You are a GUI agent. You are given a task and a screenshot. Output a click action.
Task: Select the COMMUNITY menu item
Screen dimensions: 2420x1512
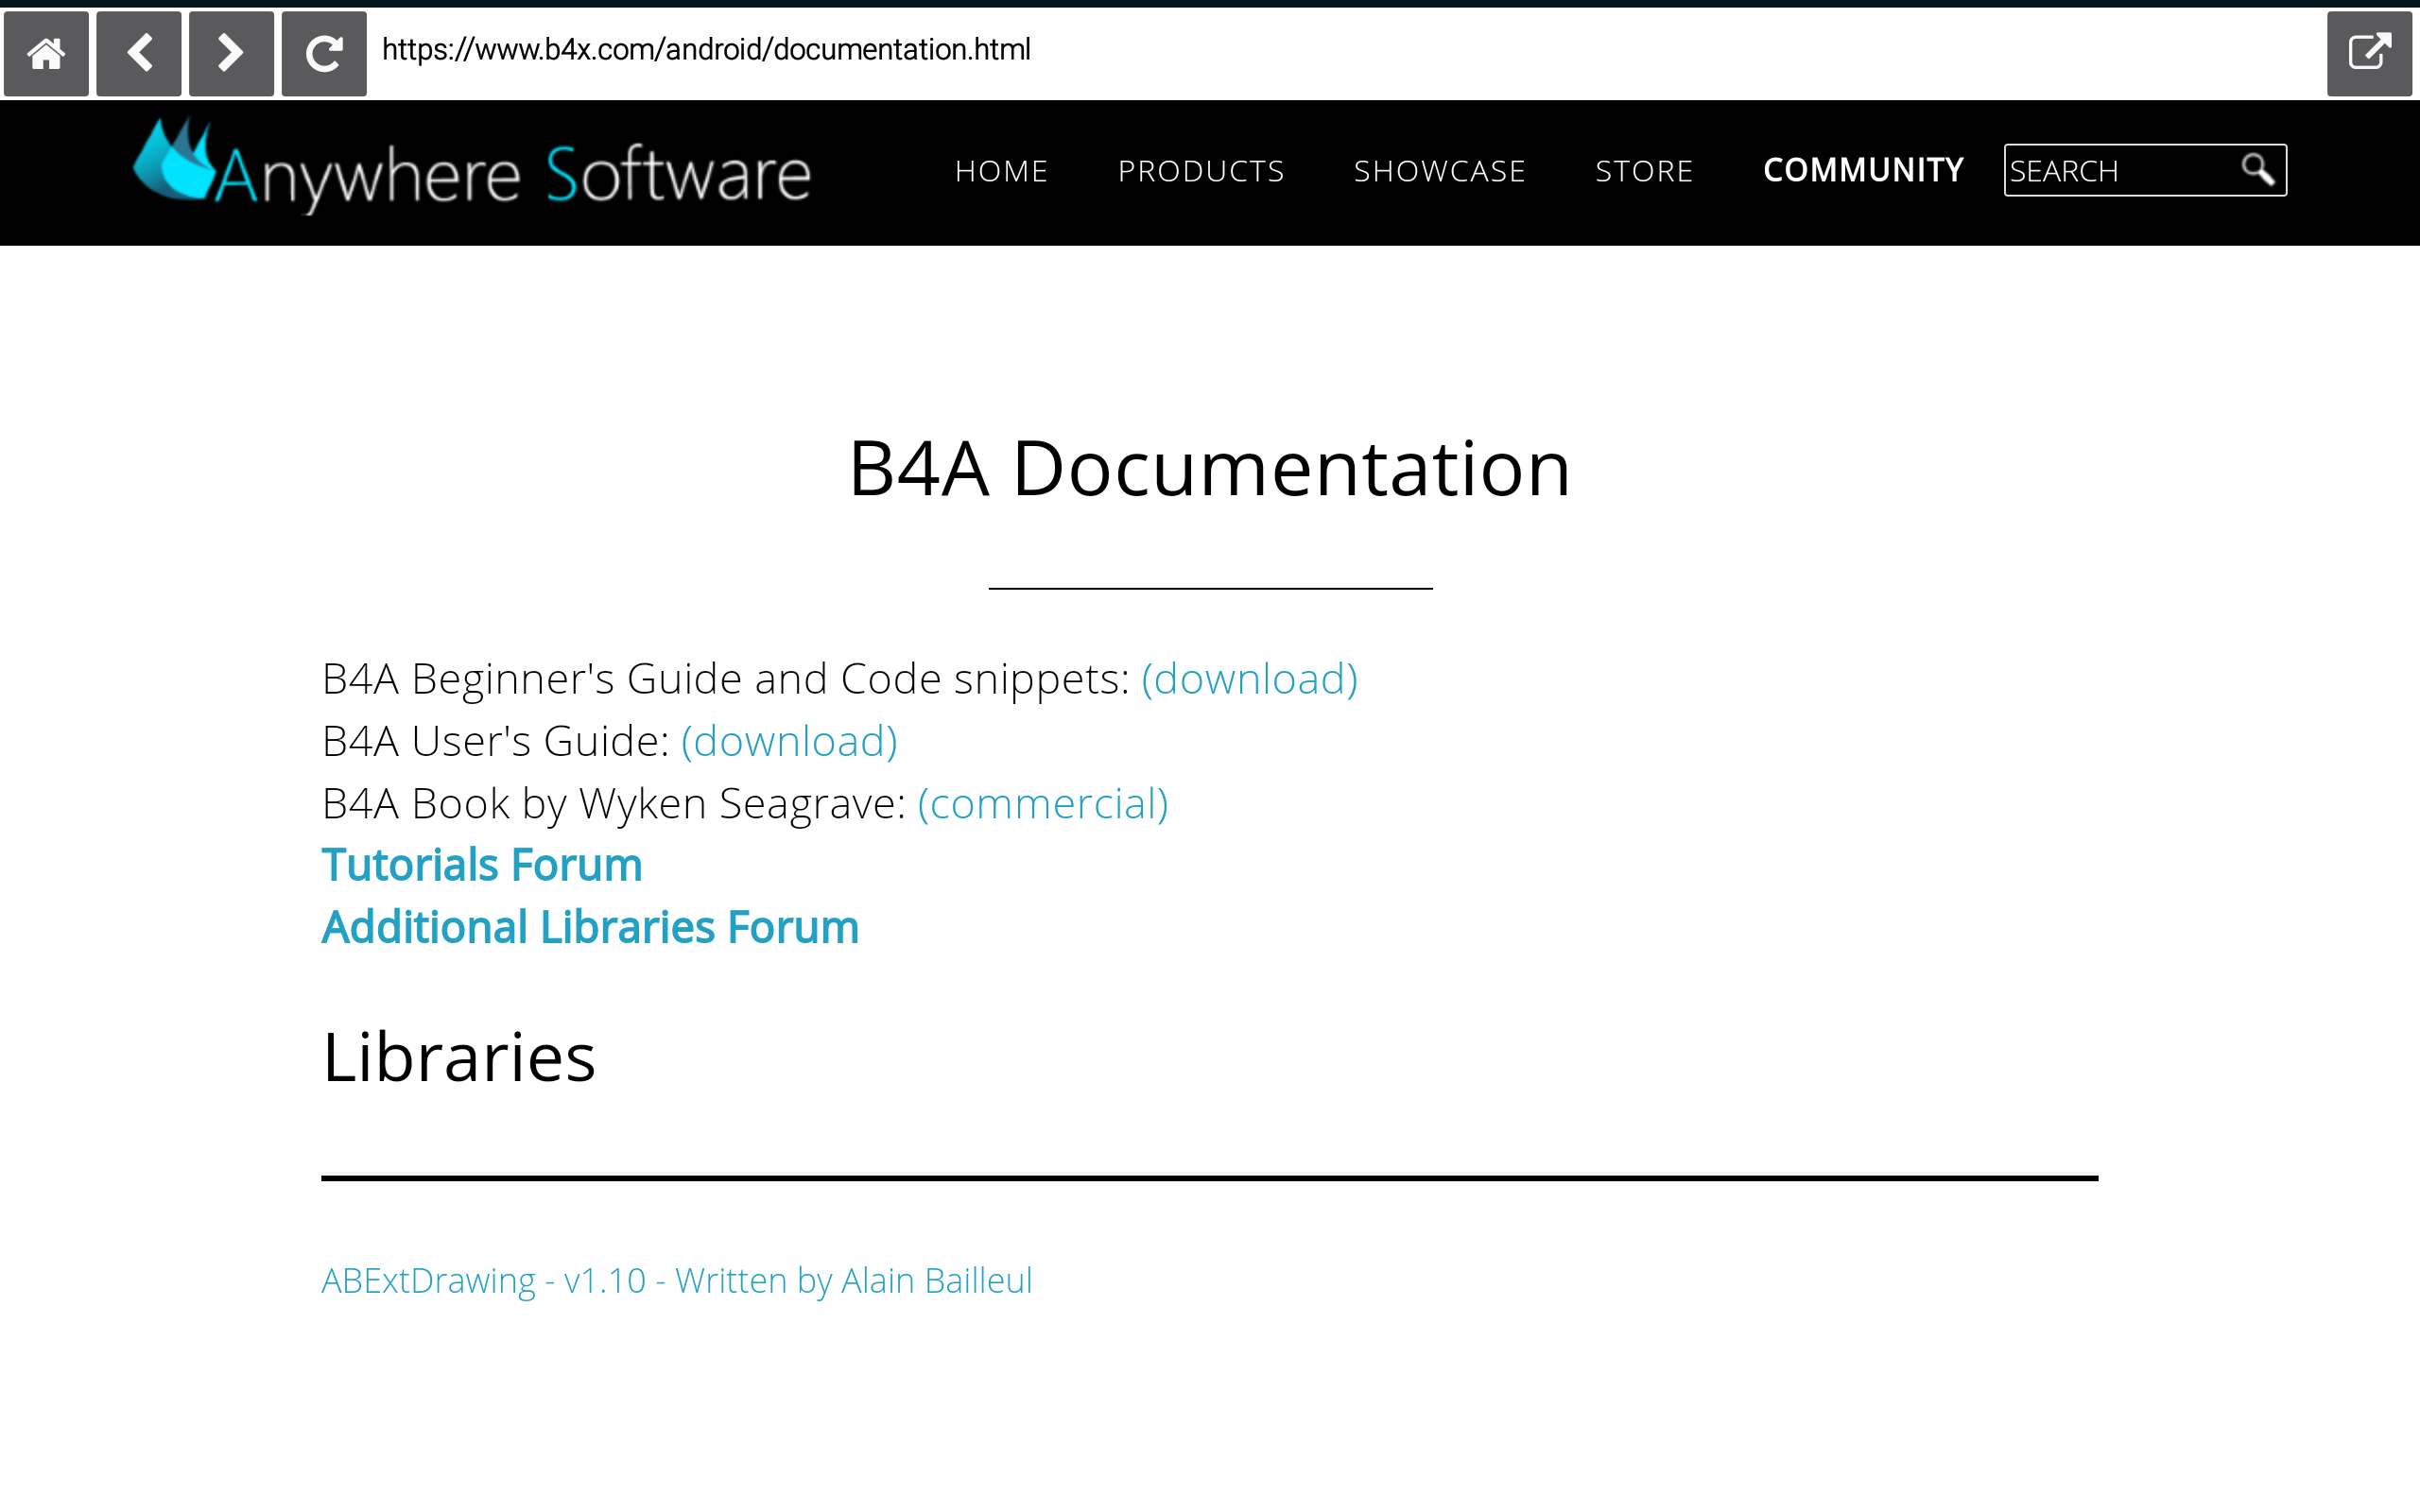click(1863, 171)
